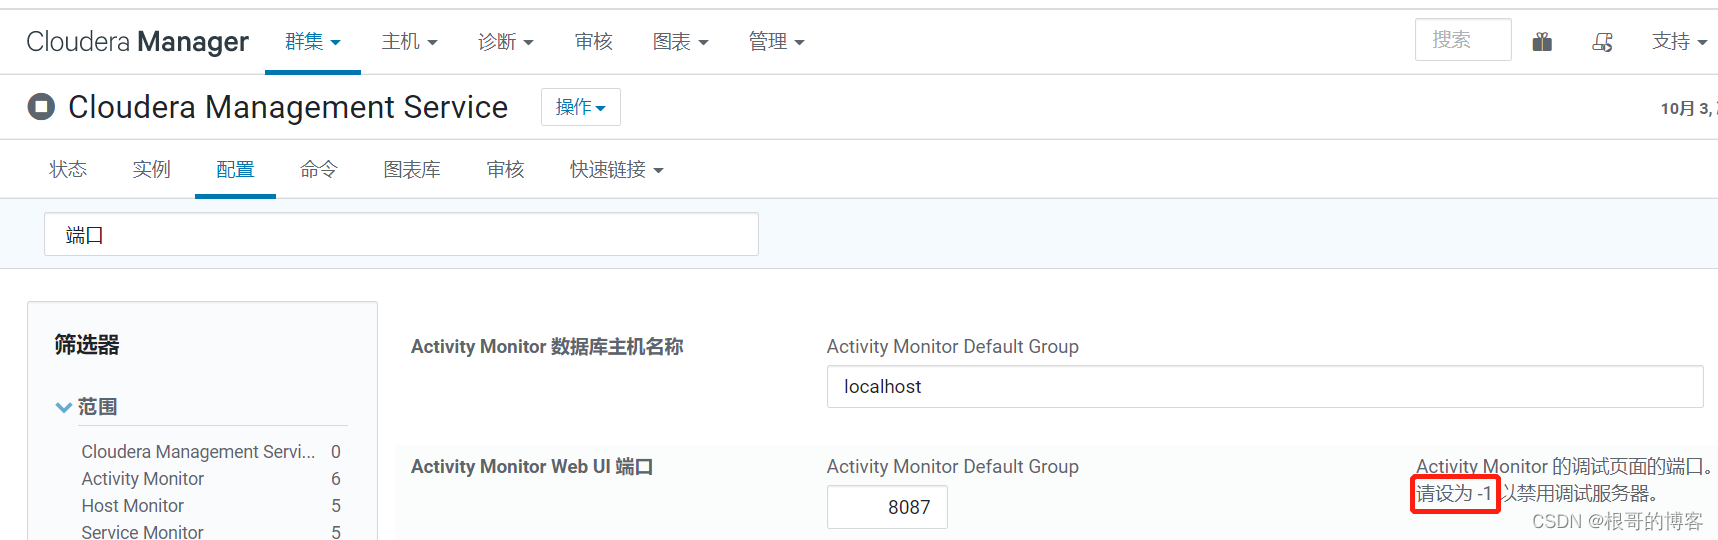1718x540 pixels.
Task: Click the Activity Monitor Web UI port field
Action: click(887, 507)
